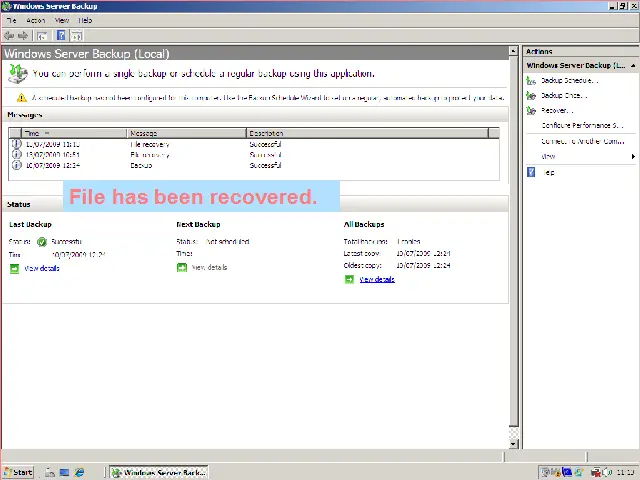Open the Help menu
Viewport: 640px width, 480px height.
point(85,20)
